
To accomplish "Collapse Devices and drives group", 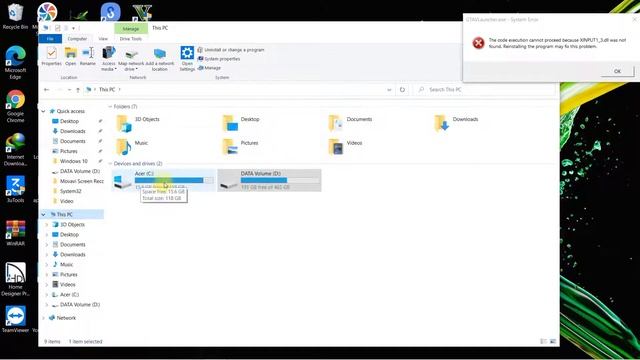I will tap(110, 163).
